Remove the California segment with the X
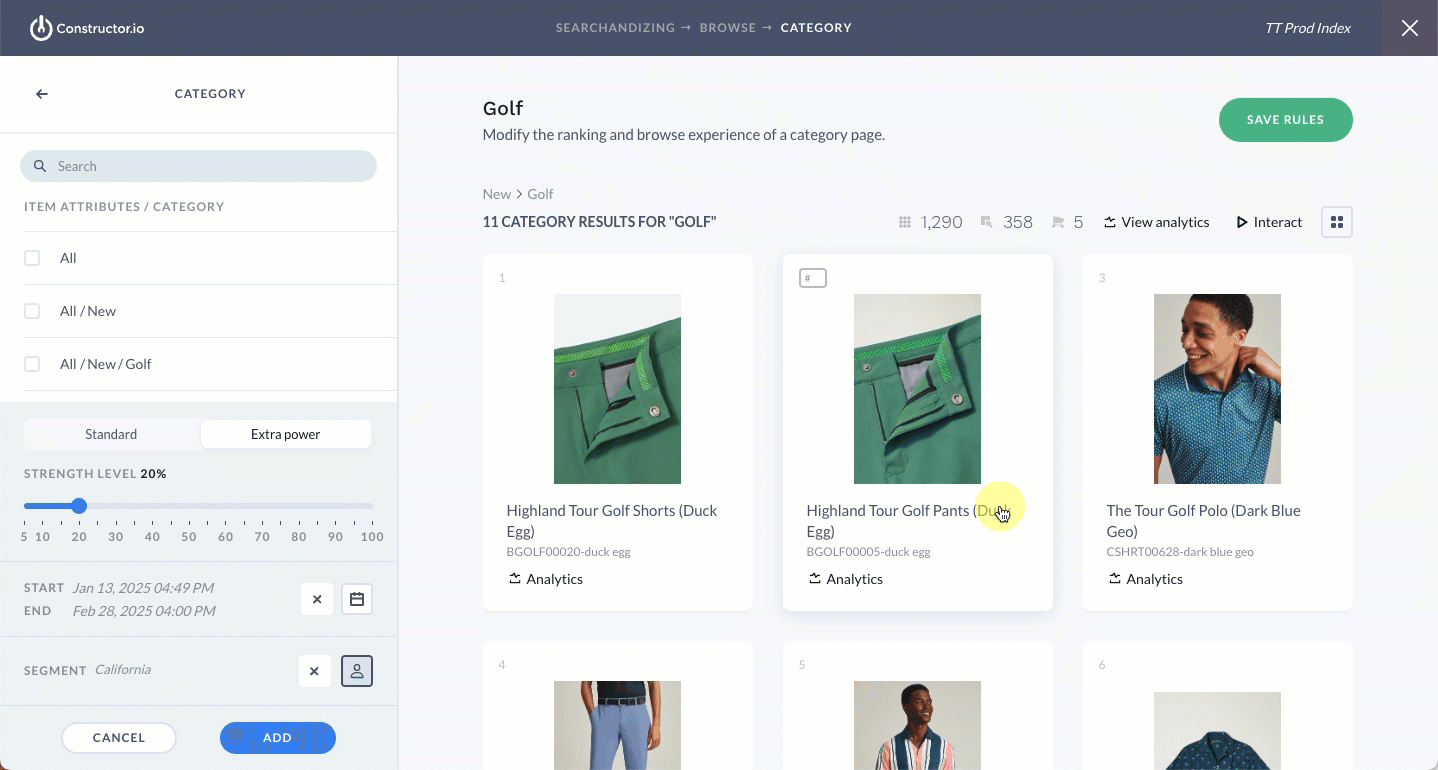 tap(314, 671)
